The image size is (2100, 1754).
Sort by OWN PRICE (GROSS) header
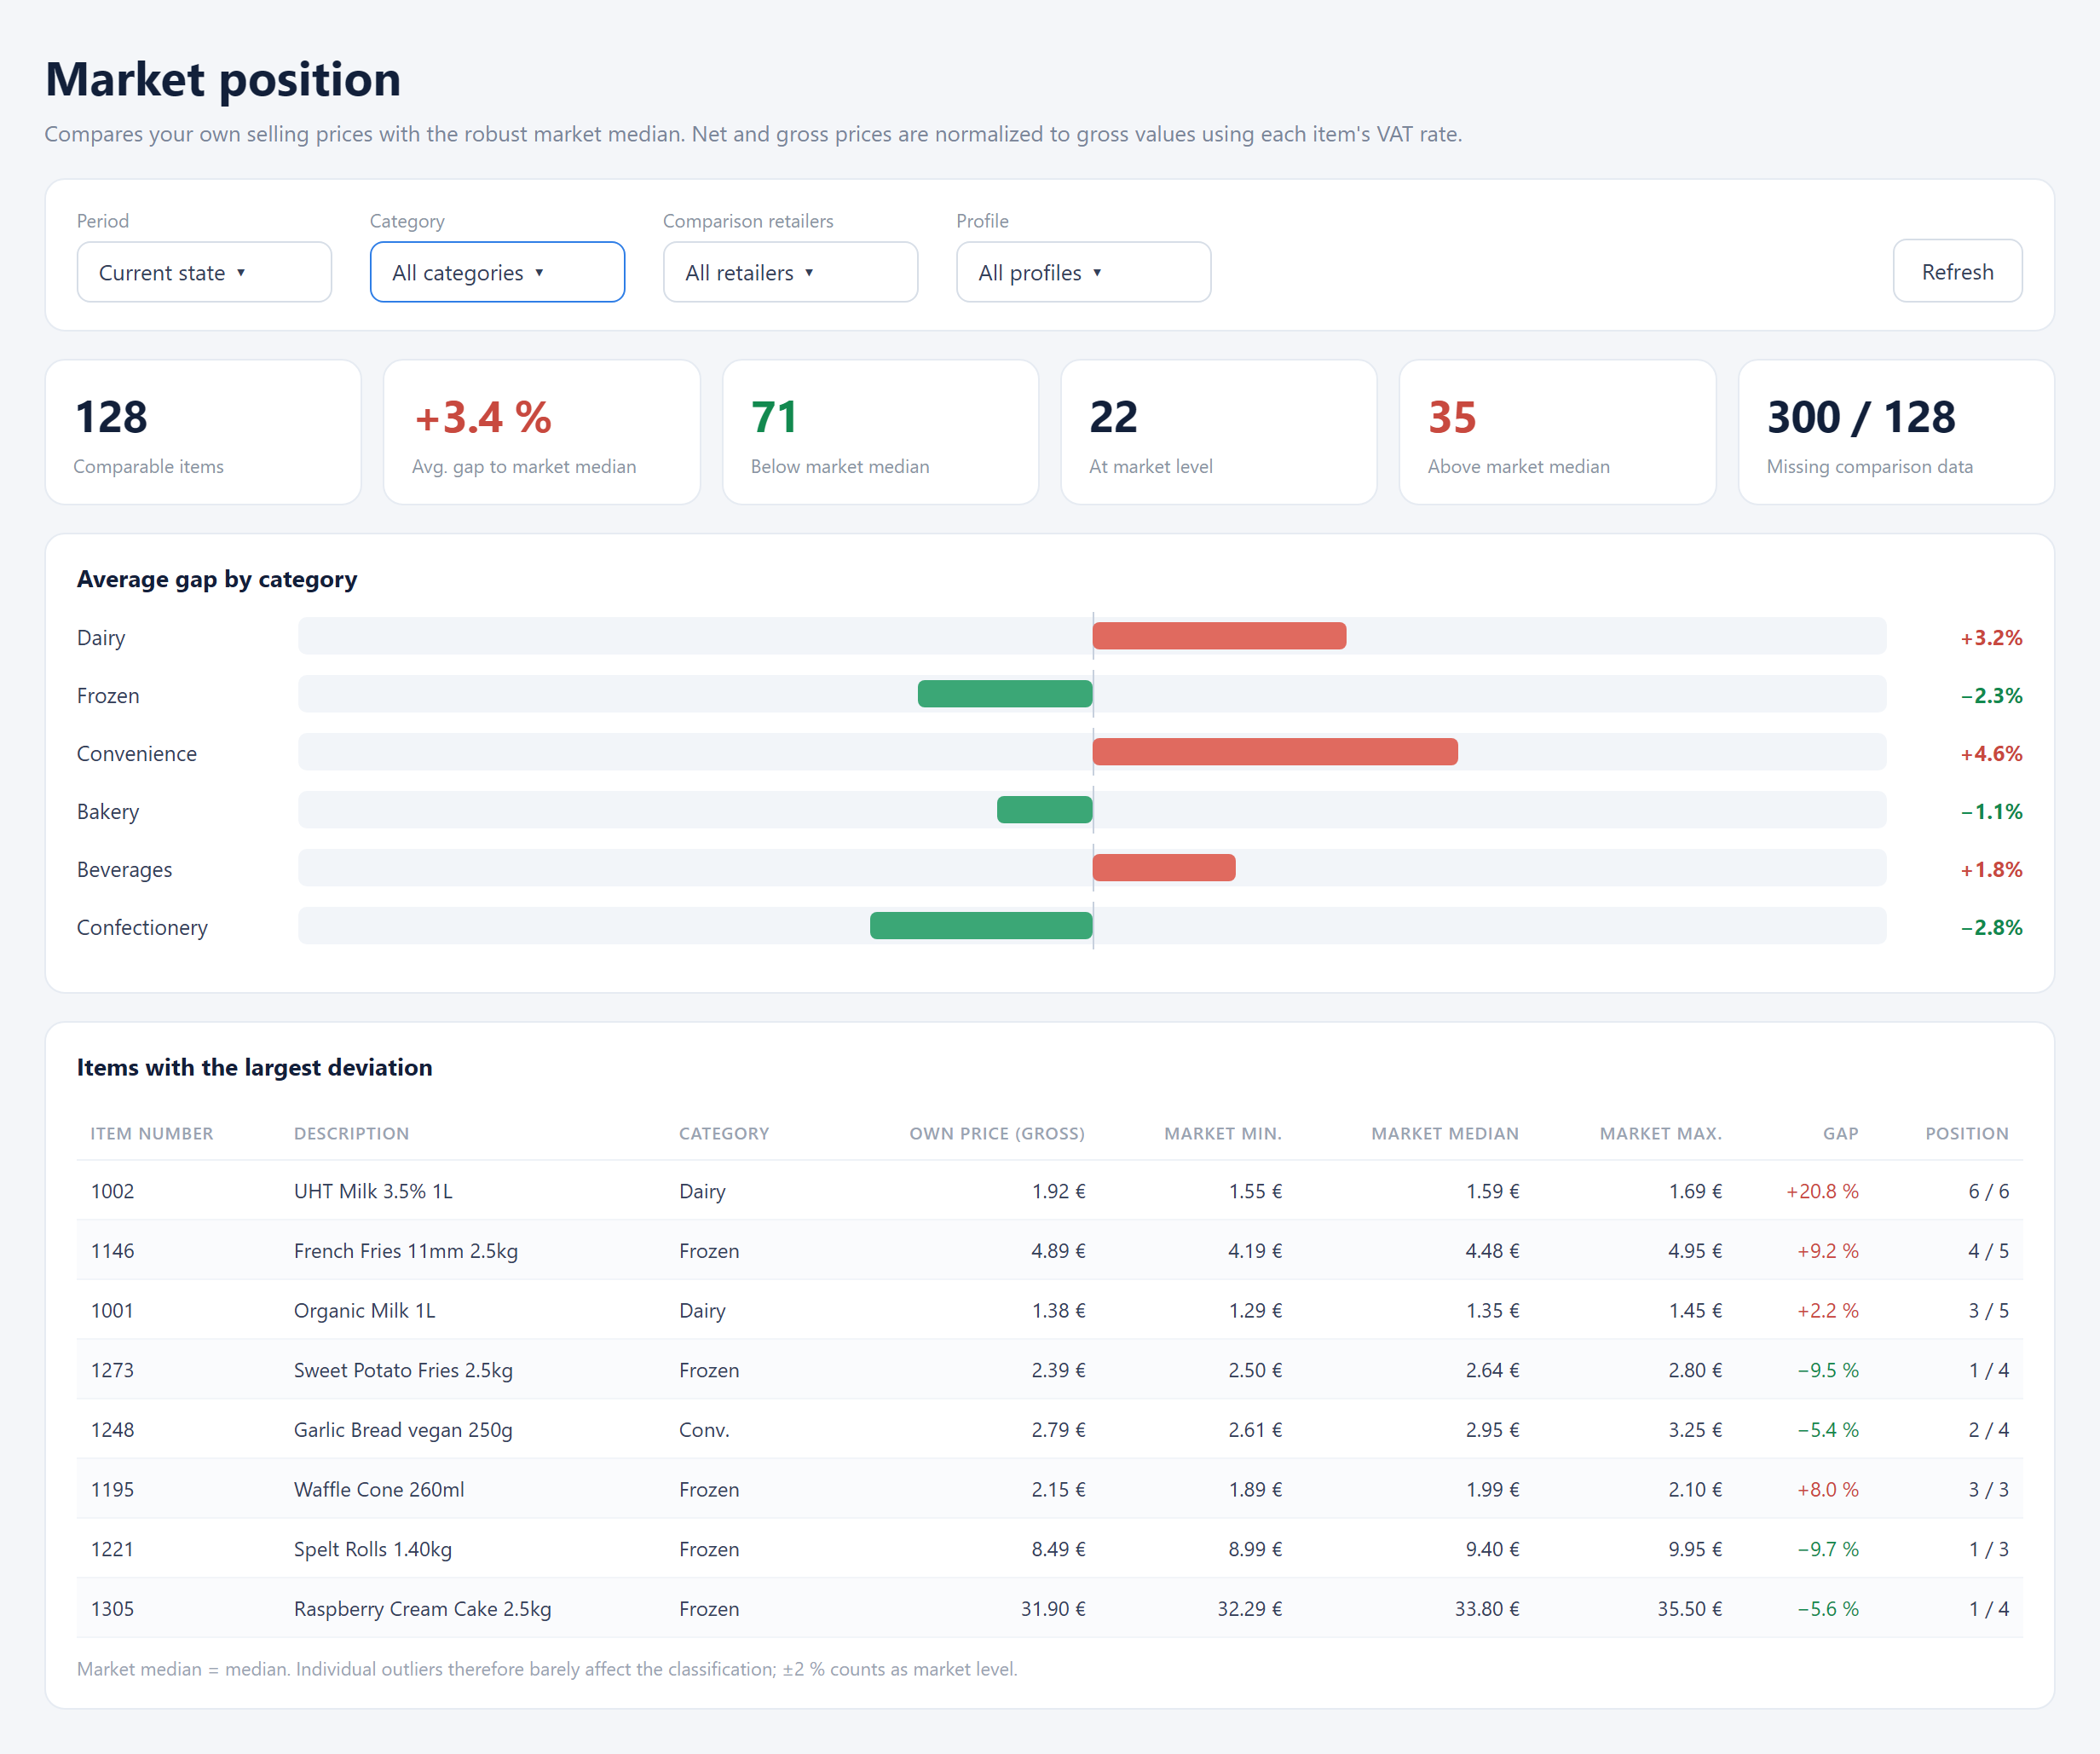997,1134
